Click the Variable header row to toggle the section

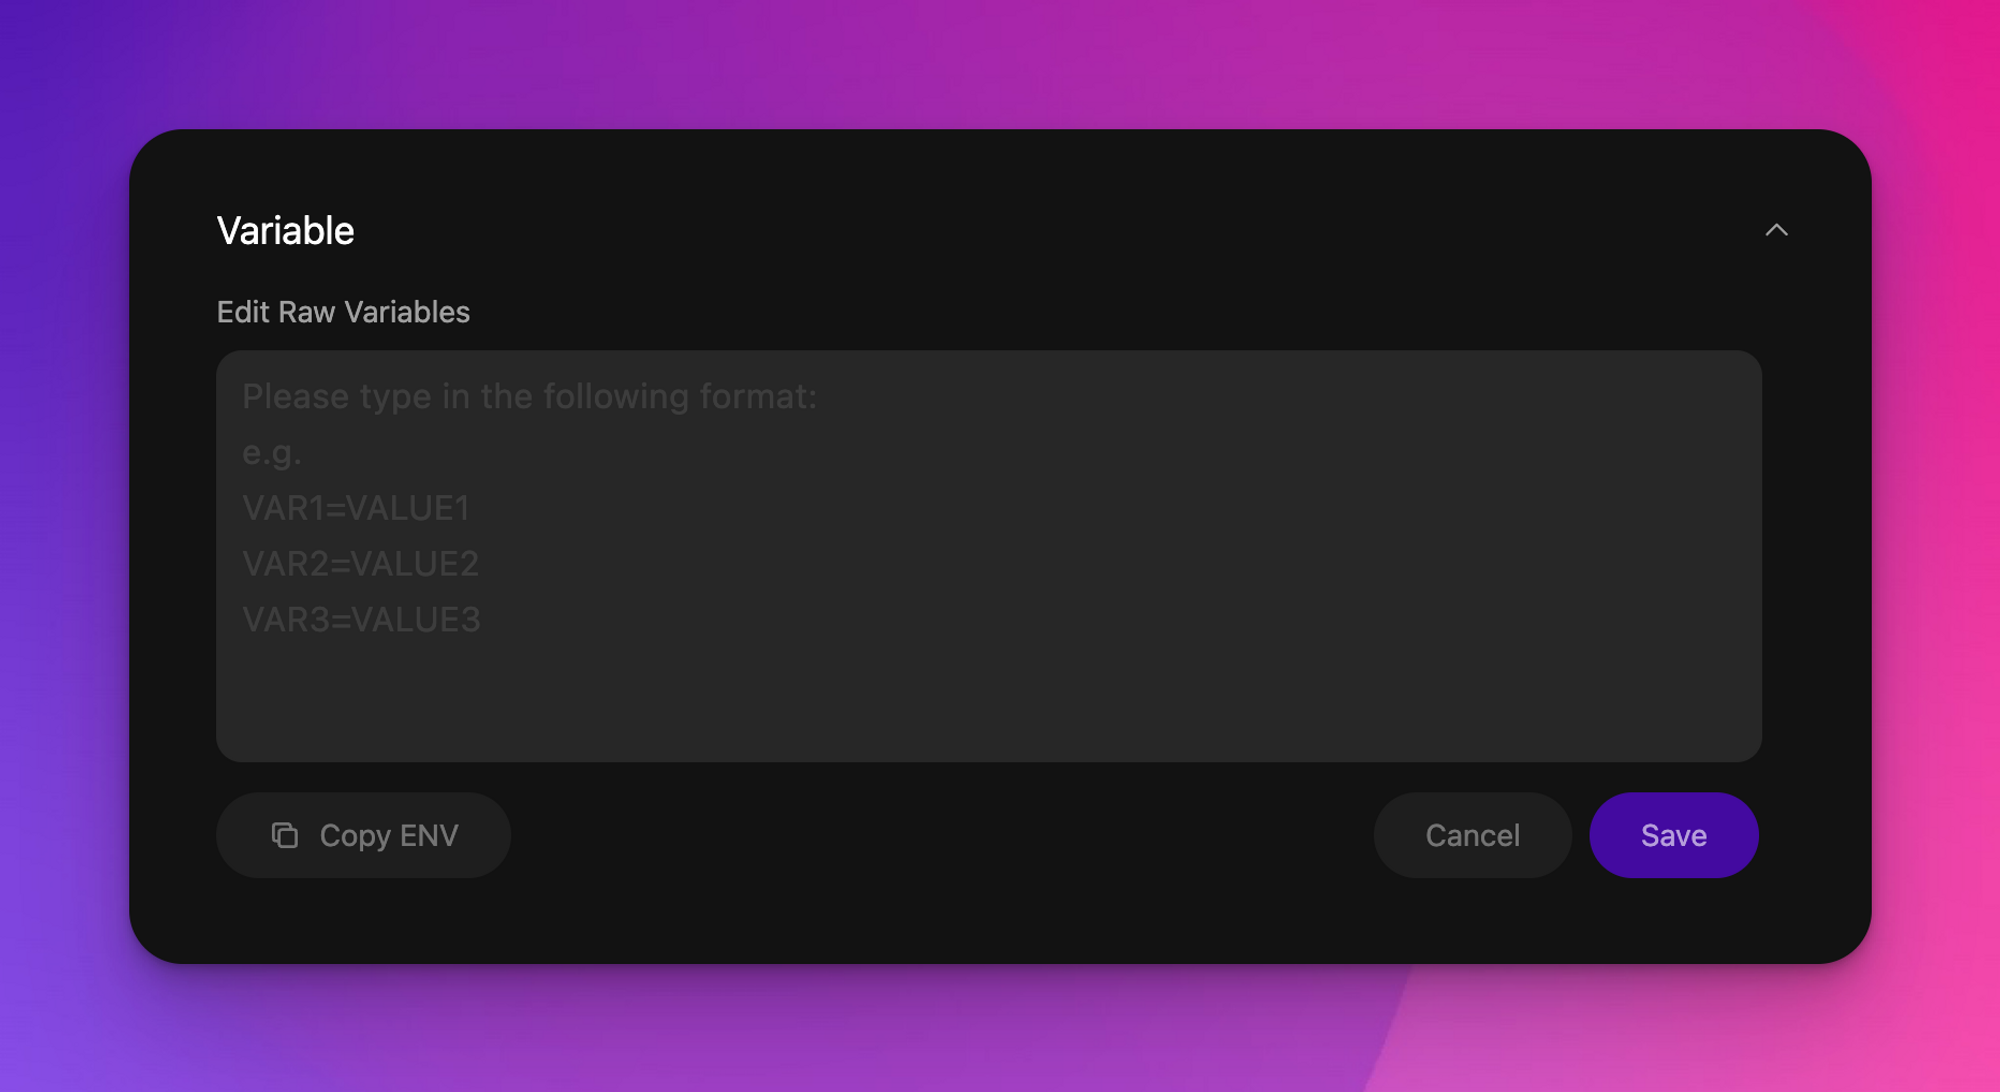tap(1002, 231)
